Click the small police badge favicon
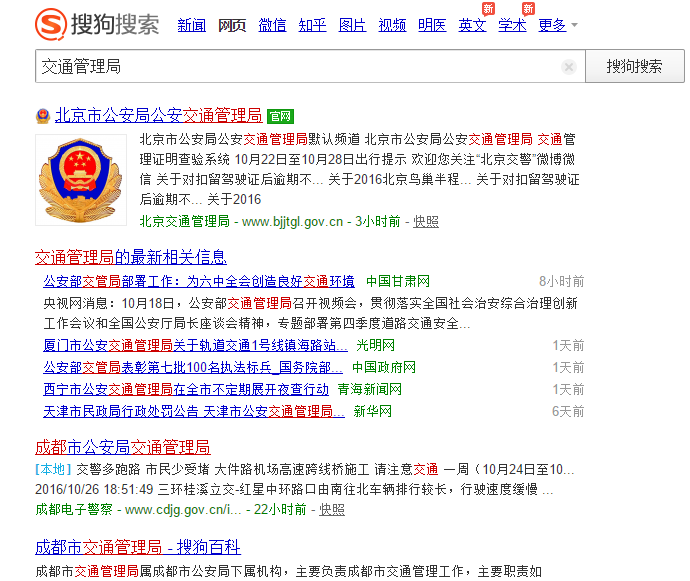Screen dimensions: 690x581 point(43,116)
